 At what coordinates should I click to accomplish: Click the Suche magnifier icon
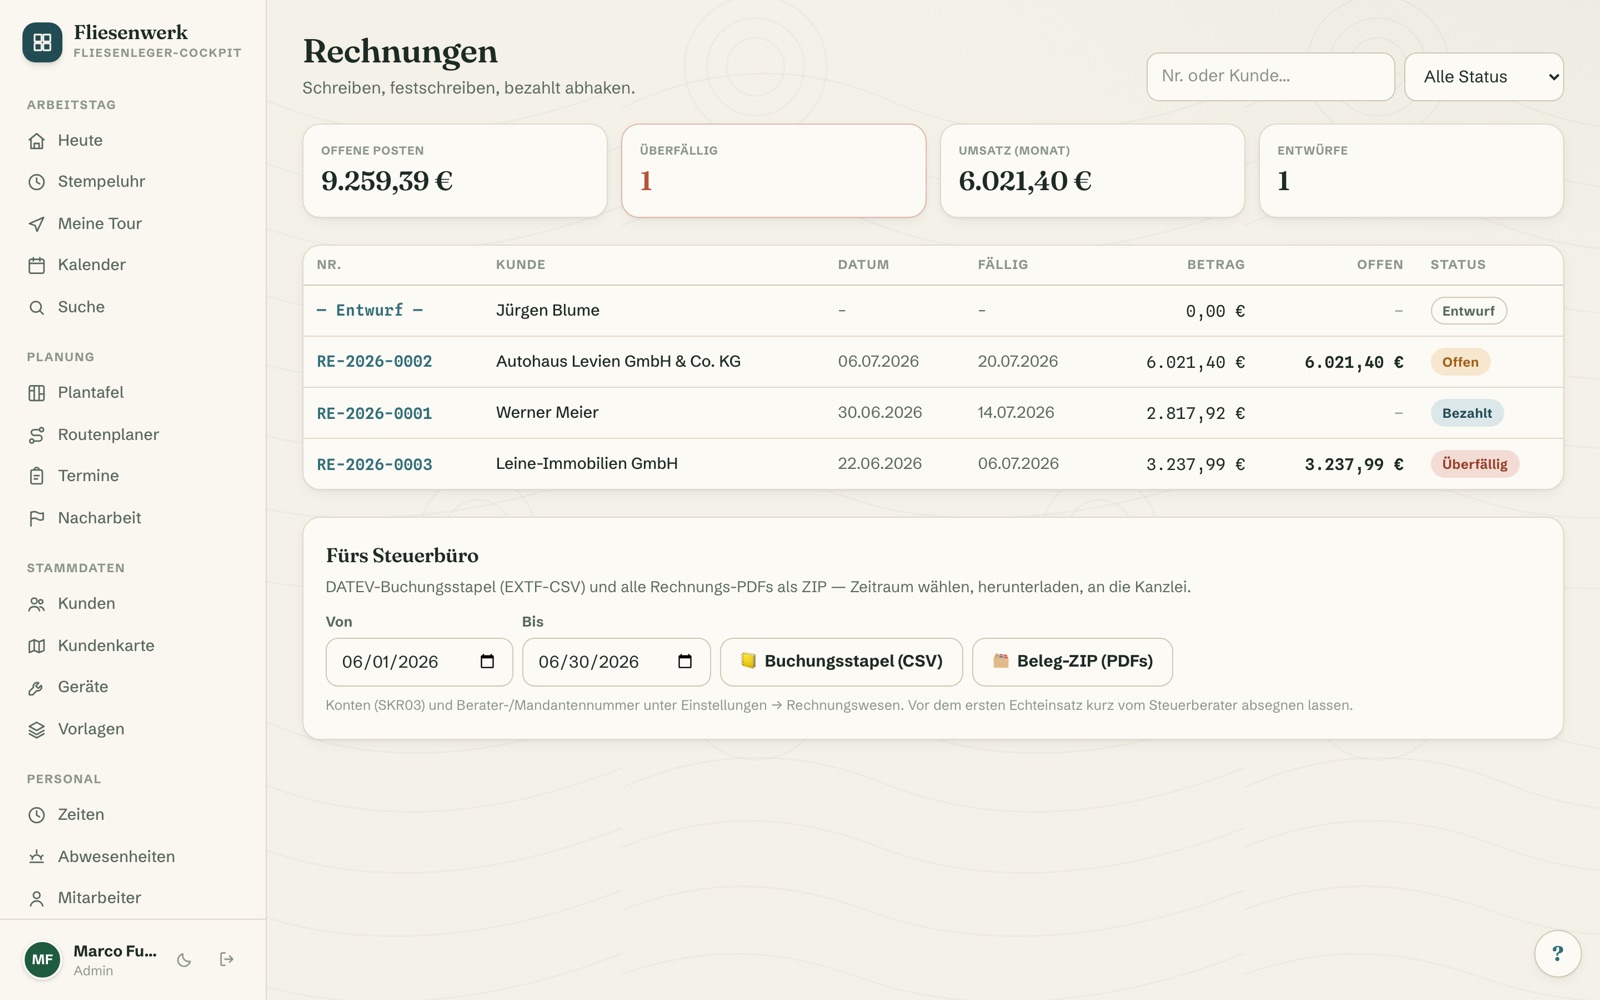click(x=37, y=307)
